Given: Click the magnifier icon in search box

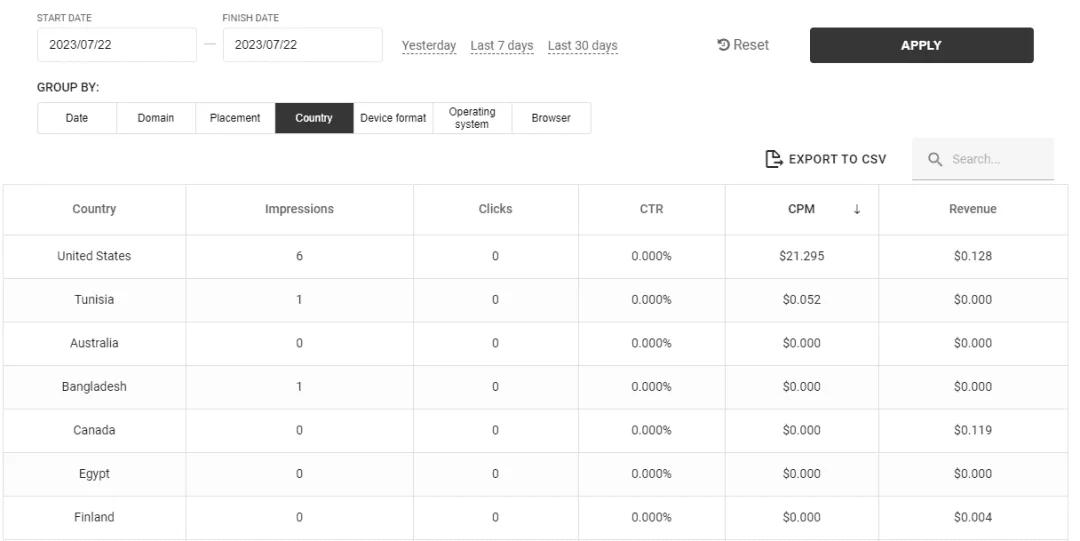Looking at the screenshot, I should [935, 159].
